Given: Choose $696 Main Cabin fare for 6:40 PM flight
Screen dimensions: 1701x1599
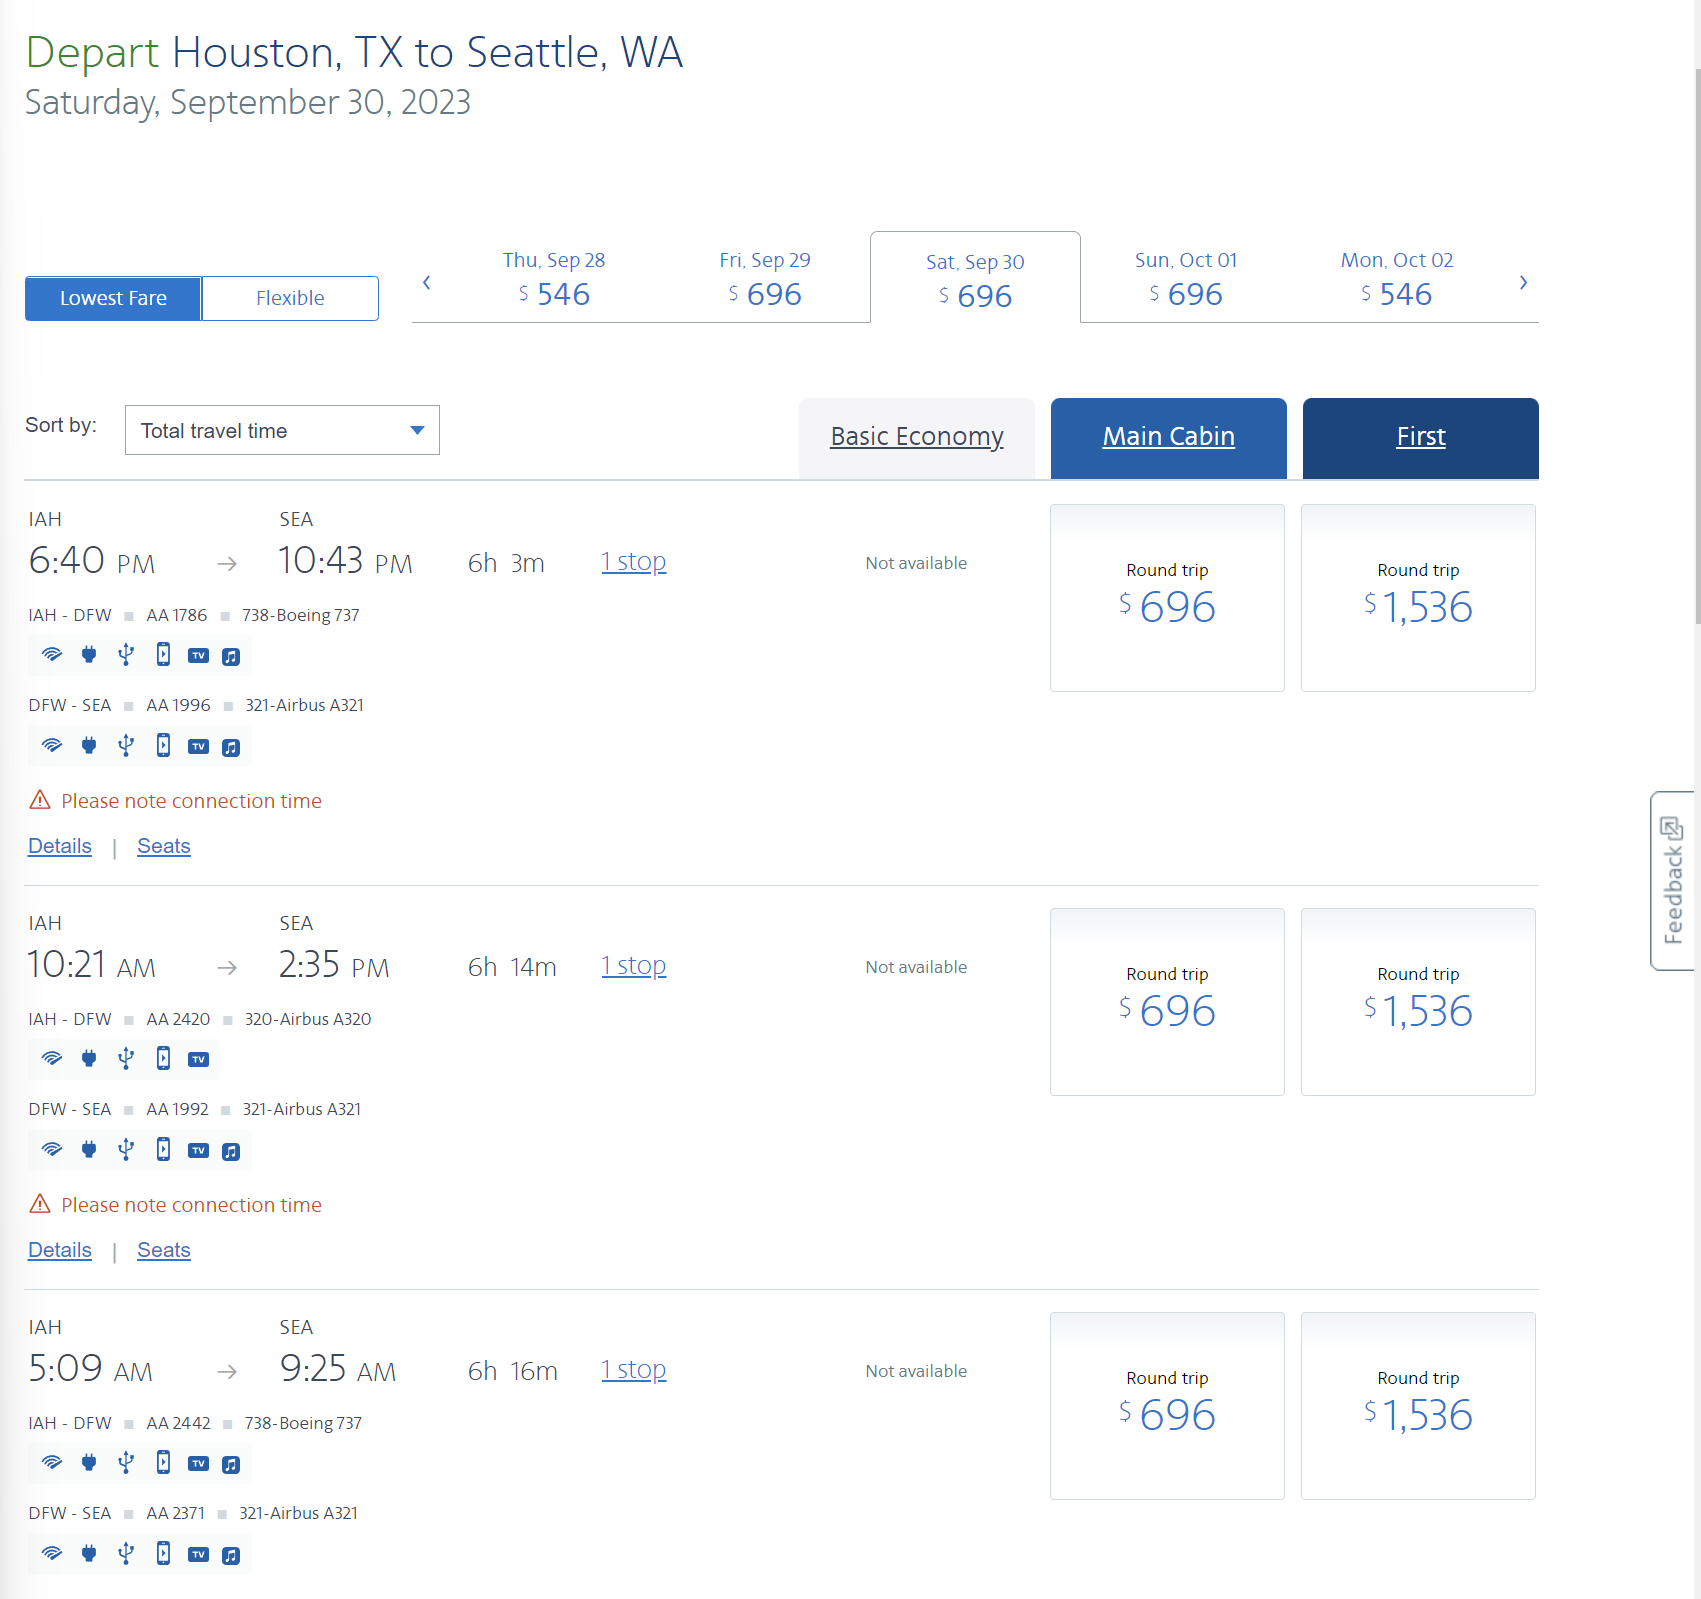Looking at the screenshot, I should click(1167, 597).
